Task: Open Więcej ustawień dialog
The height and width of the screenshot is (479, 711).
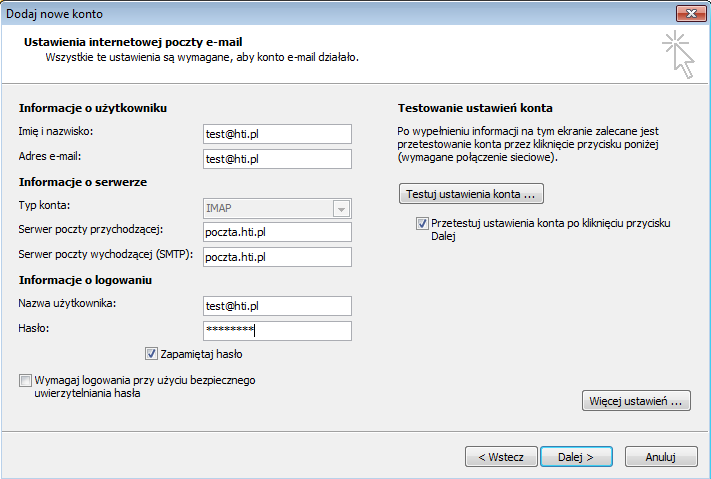Action: (636, 401)
